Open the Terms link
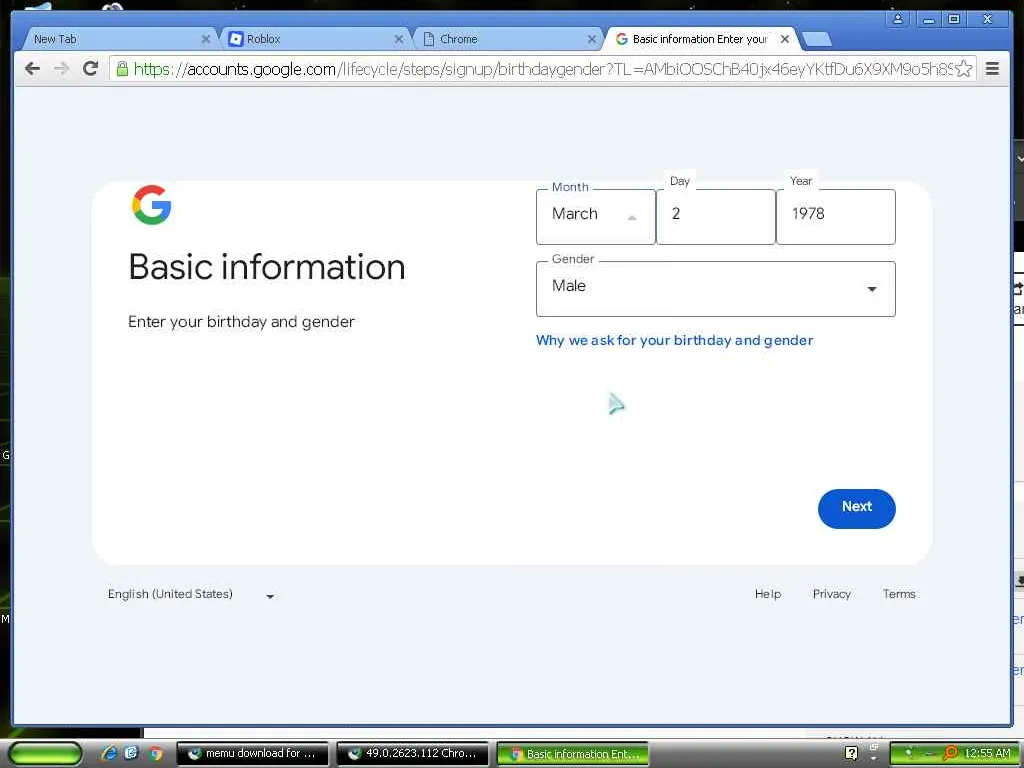The height and width of the screenshot is (768, 1024). click(x=899, y=594)
